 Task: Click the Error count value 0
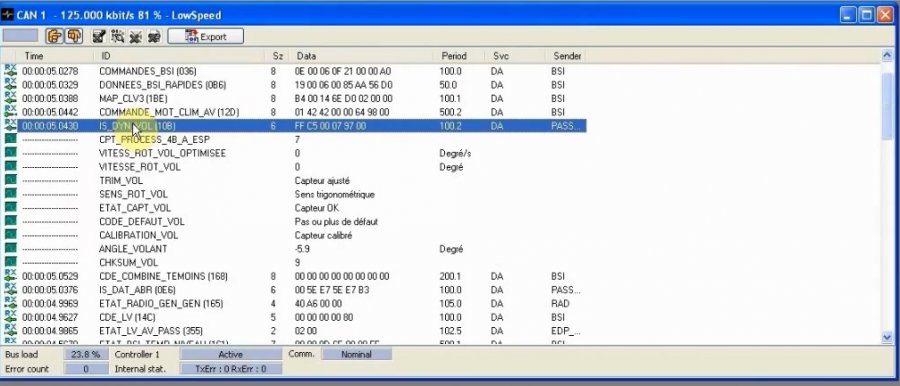[86, 369]
